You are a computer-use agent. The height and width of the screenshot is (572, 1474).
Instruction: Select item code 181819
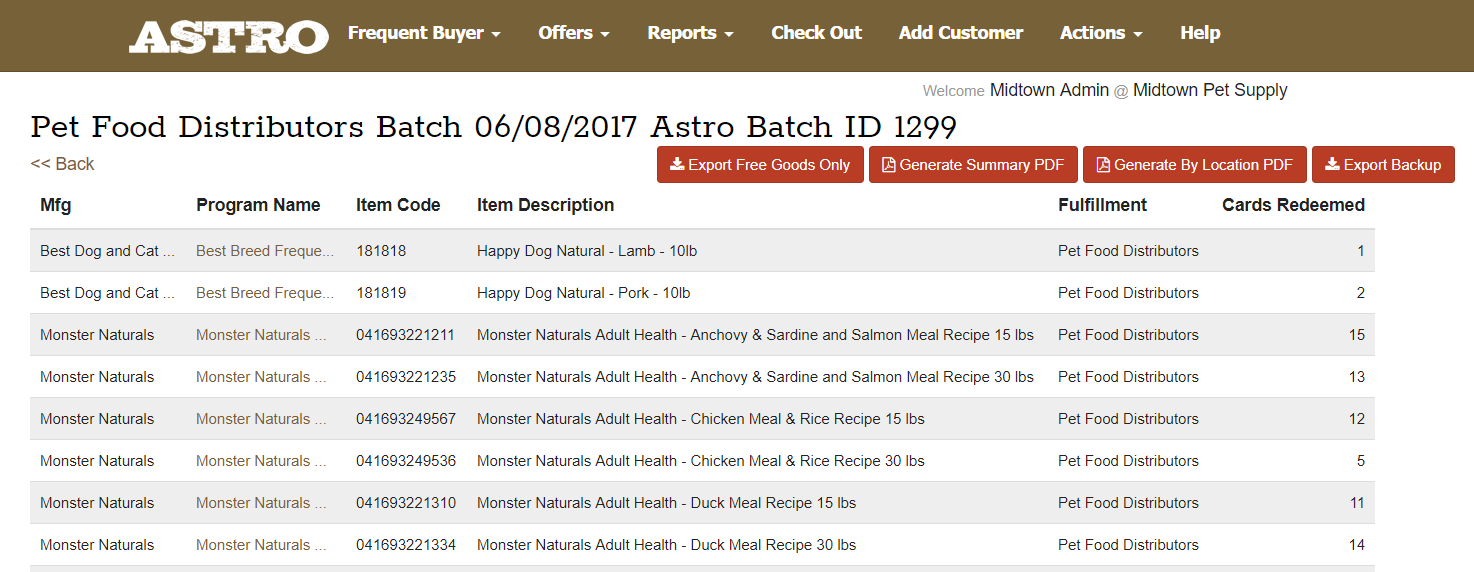(381, 293)
